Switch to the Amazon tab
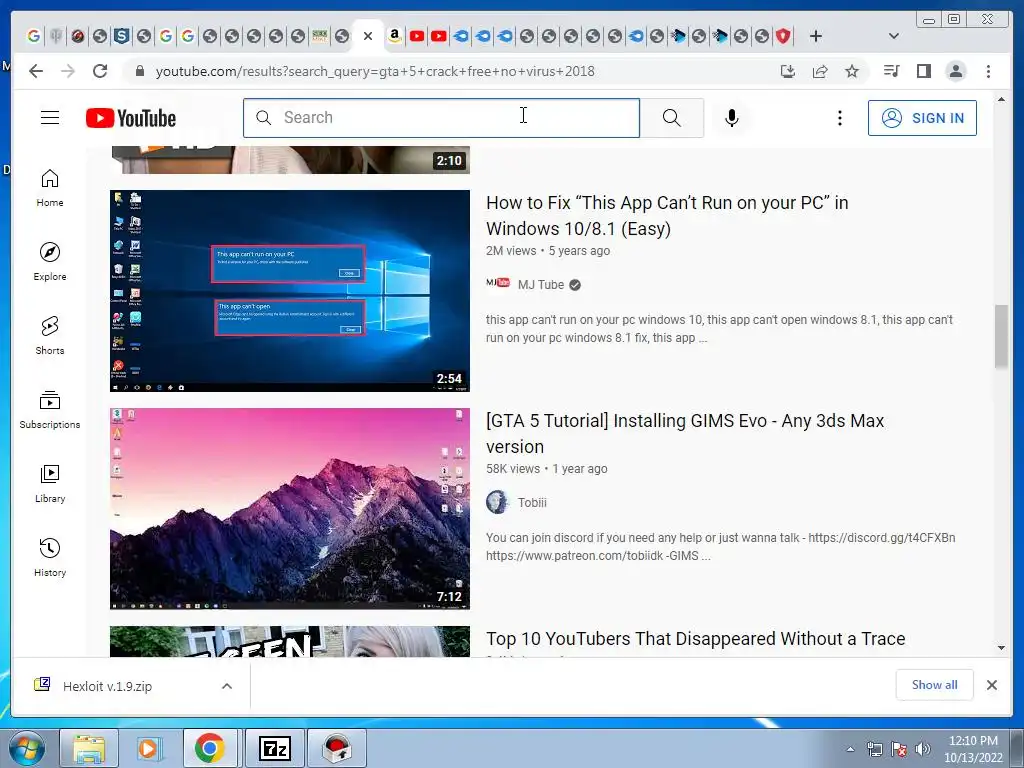 point(394,36)
